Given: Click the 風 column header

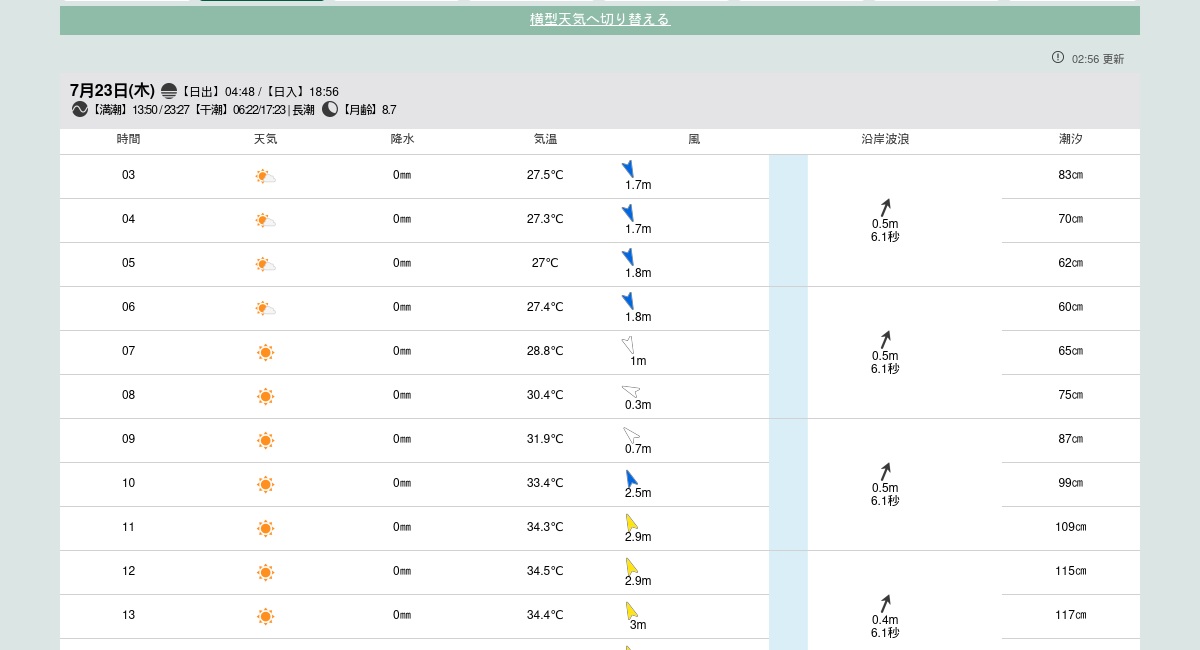Looking at the screenshot, I should 694,139.
